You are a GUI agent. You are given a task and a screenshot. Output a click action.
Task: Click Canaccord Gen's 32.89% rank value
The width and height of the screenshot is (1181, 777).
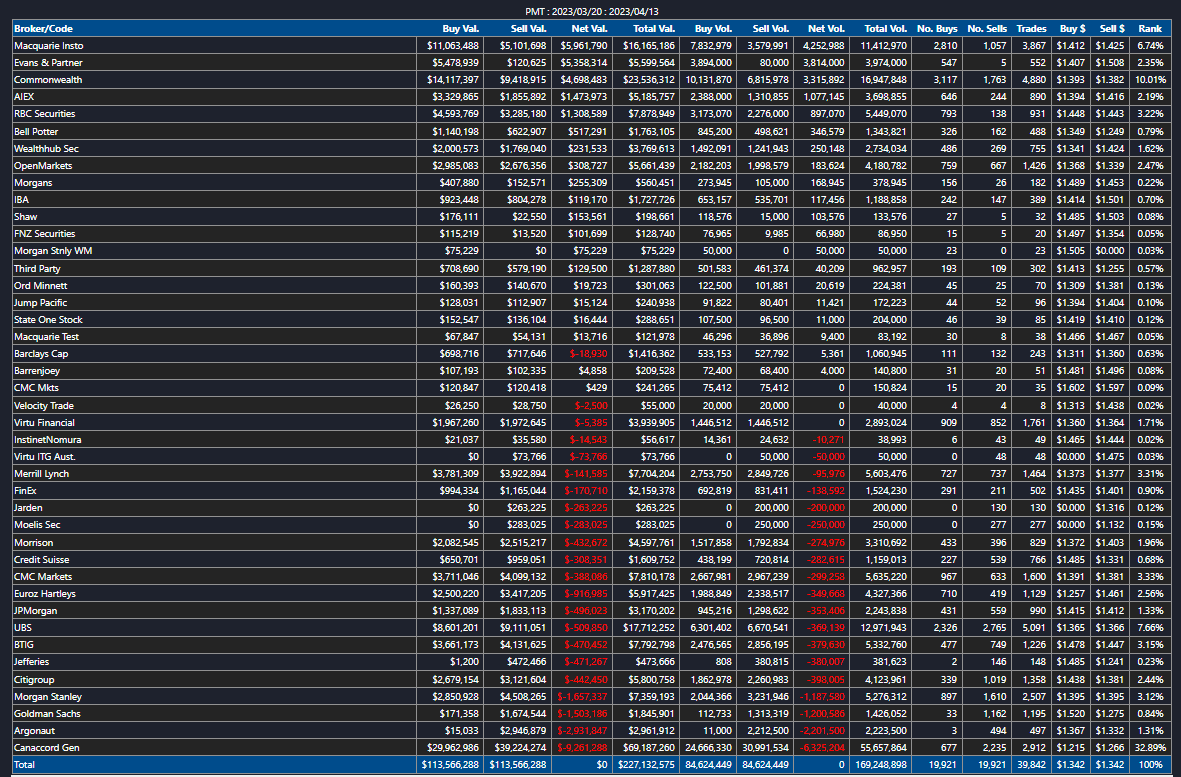tap(1151, 748)
